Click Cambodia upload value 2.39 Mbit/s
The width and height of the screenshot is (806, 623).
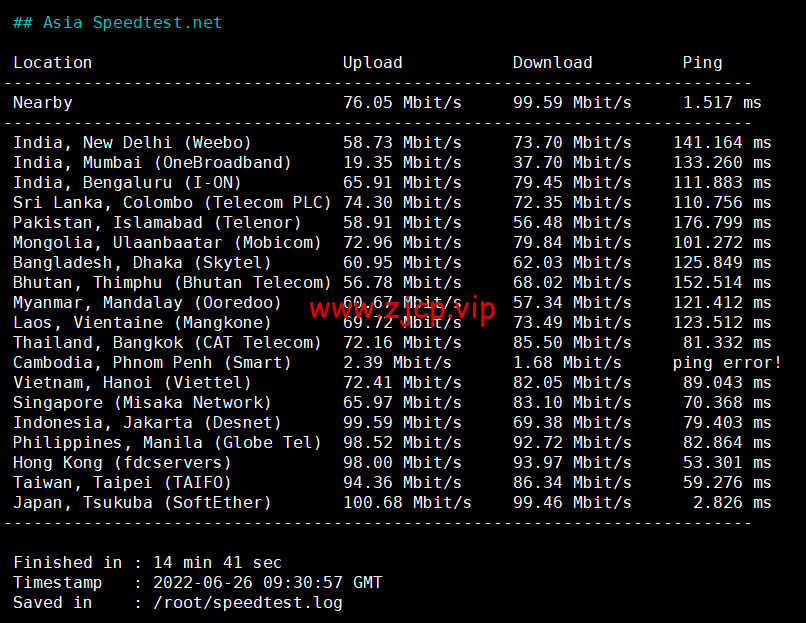pyautogui.click(x=397, y=363)
